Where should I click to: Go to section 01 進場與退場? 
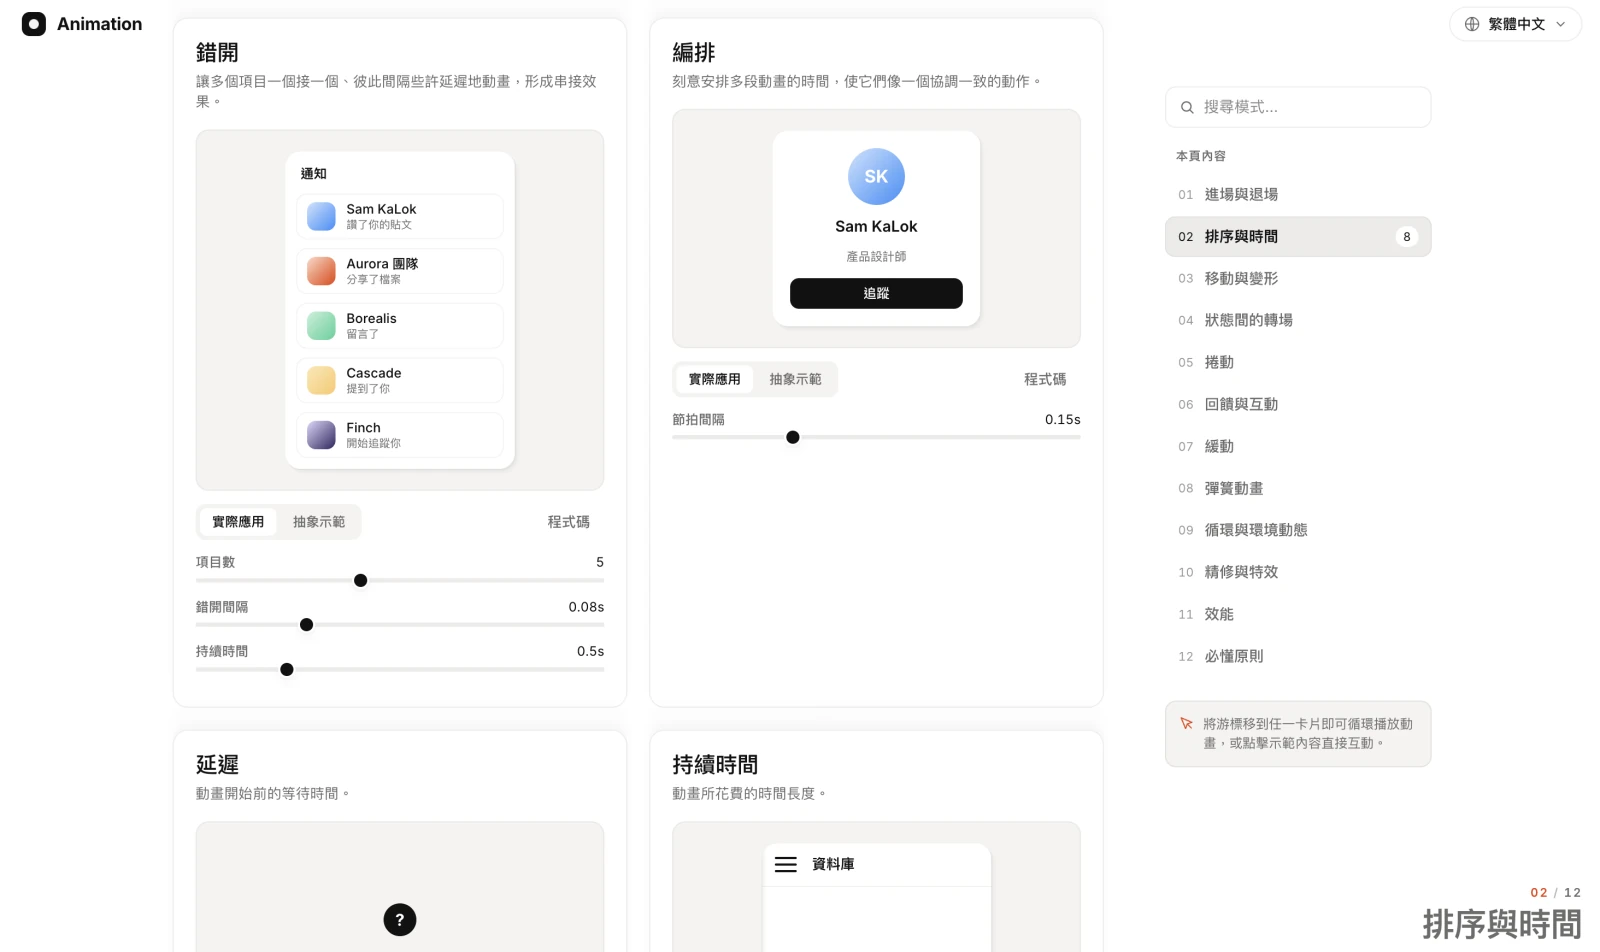coord(1298,195)
